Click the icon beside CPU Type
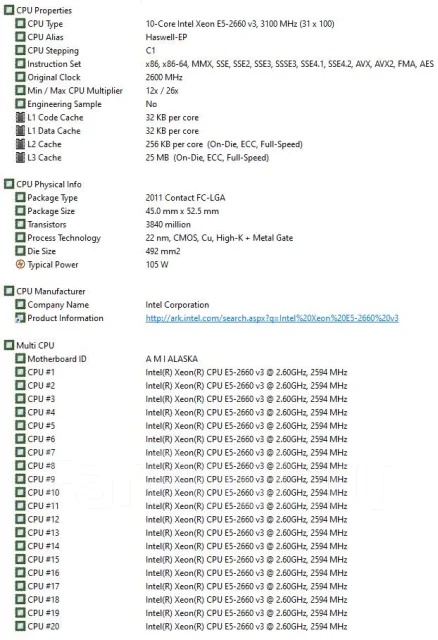 click(20, 24)
